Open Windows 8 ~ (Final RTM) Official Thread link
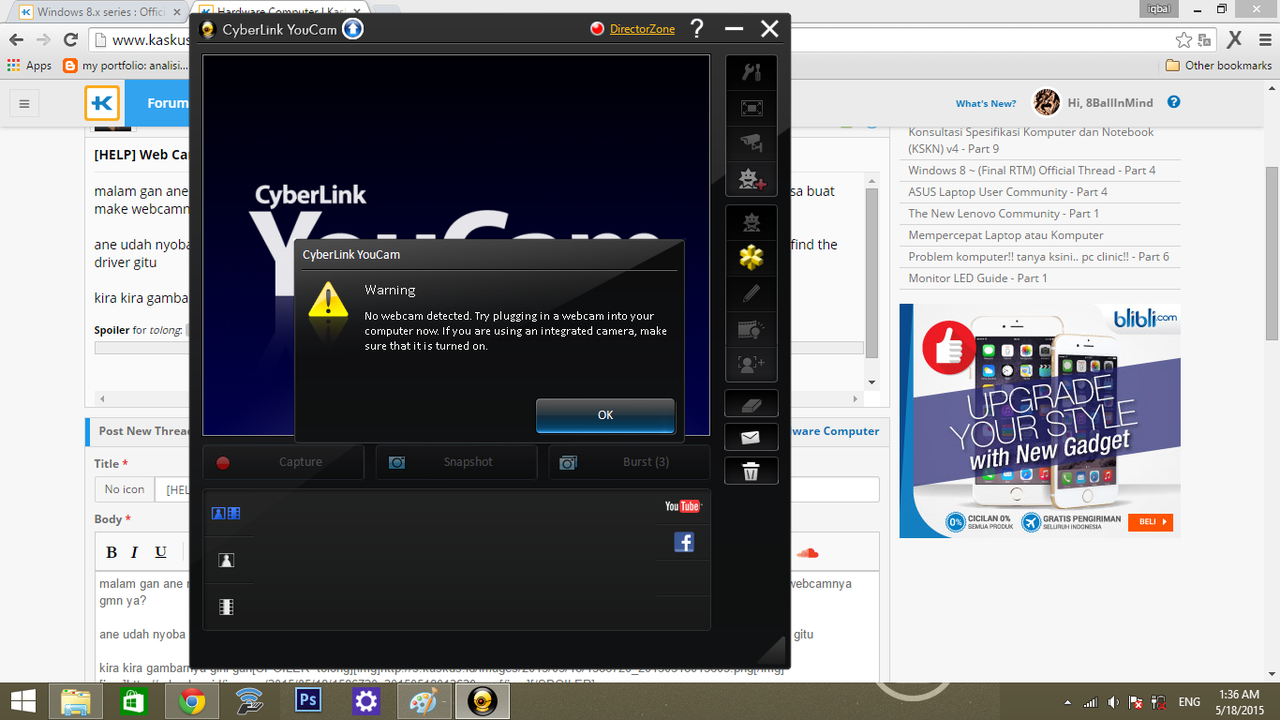 (1032, 170)
